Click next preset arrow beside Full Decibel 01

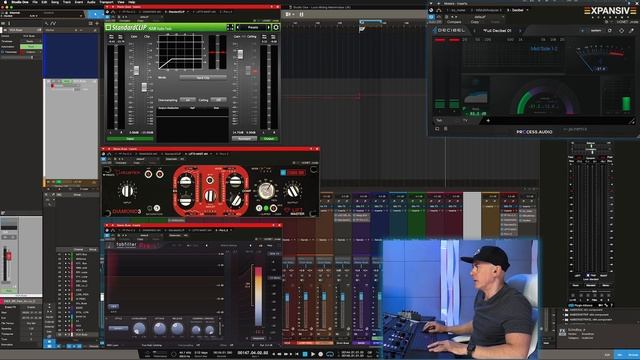point(520,31)
